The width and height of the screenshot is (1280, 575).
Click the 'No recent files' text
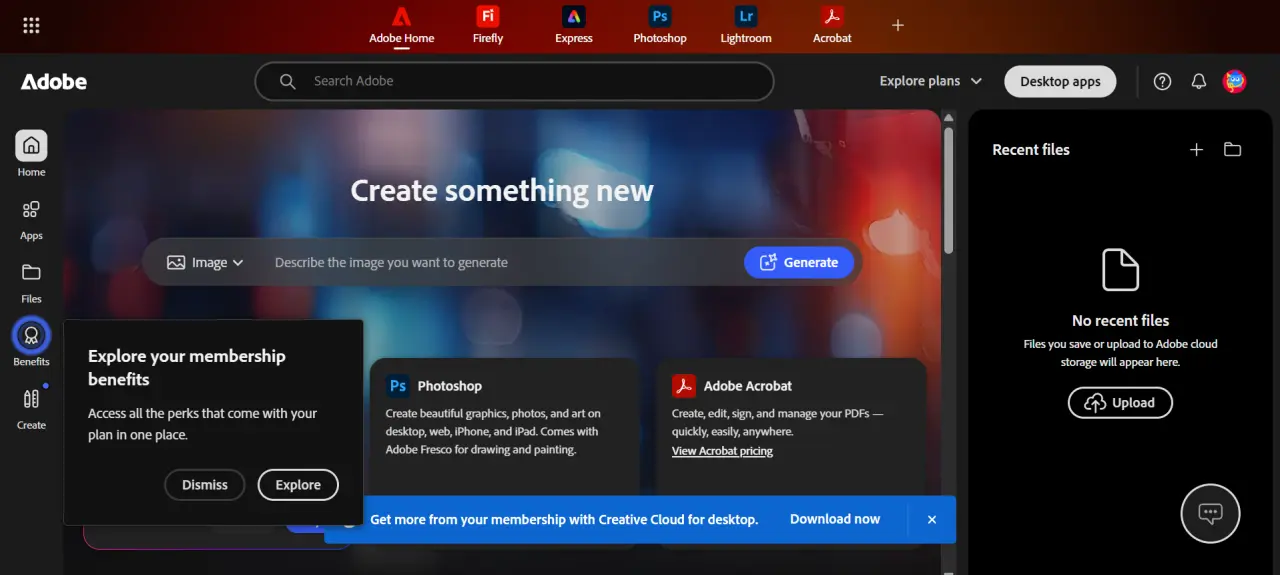coord(1120,321)
